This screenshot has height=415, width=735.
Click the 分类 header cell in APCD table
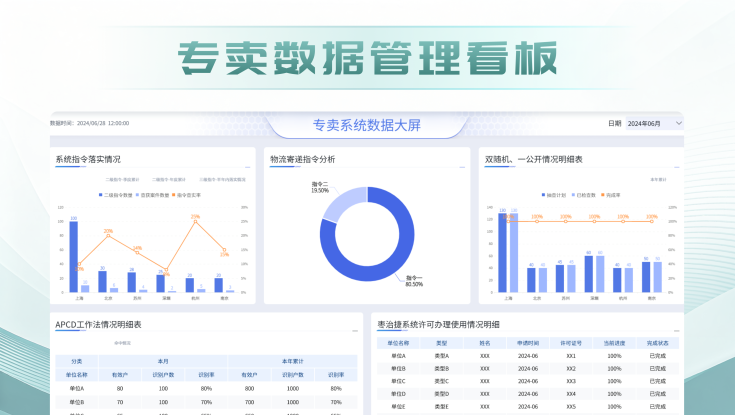pyautogui.click(x=77, y=361)
